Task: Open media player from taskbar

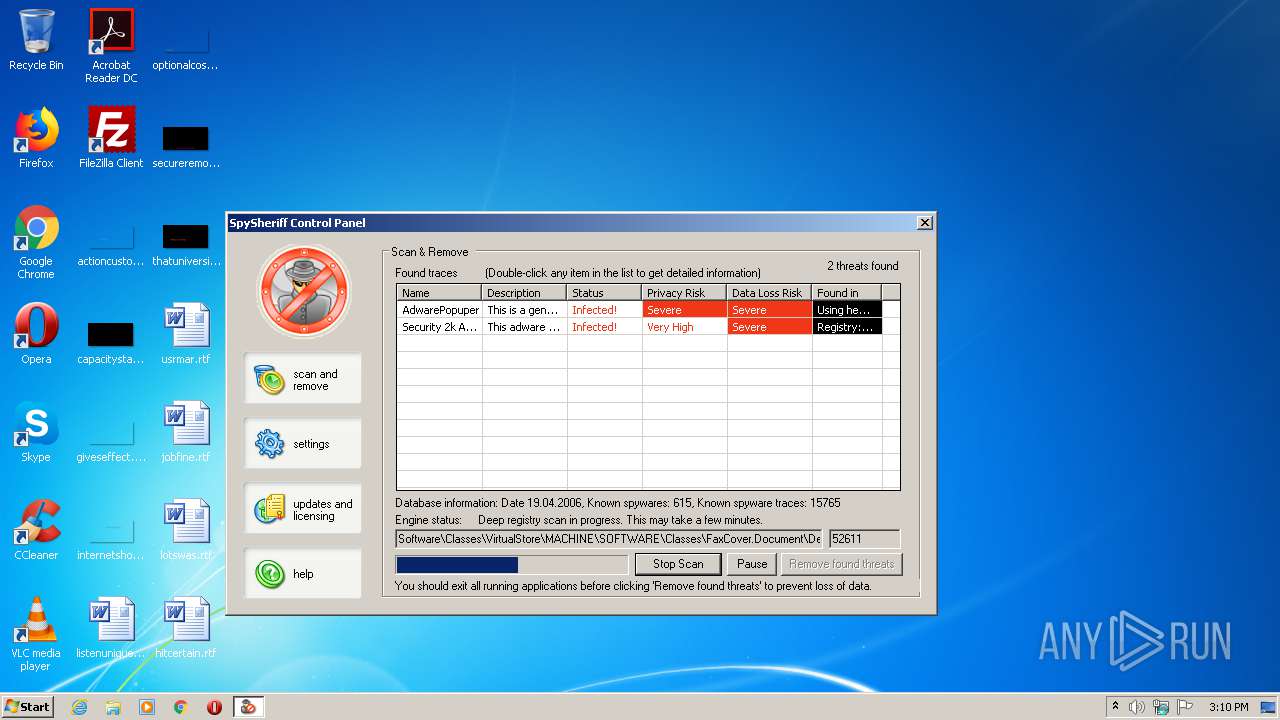Action: coord(147,707)
